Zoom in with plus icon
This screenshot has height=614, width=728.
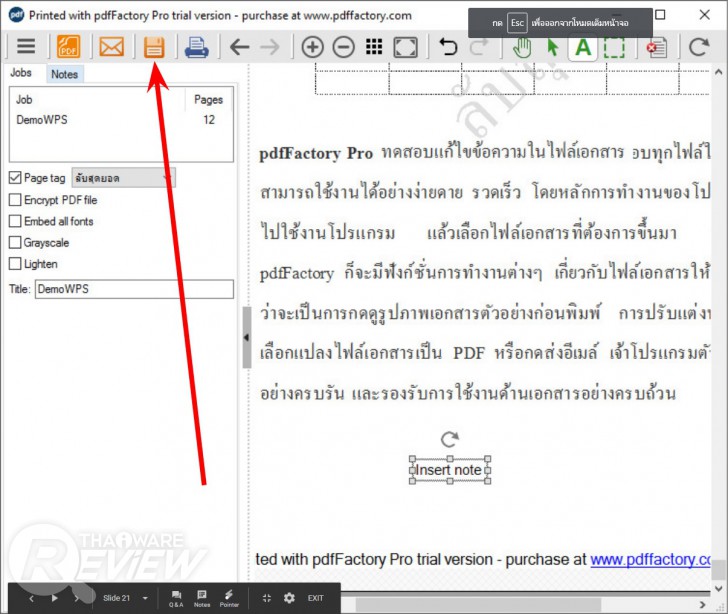pos(312,47)
